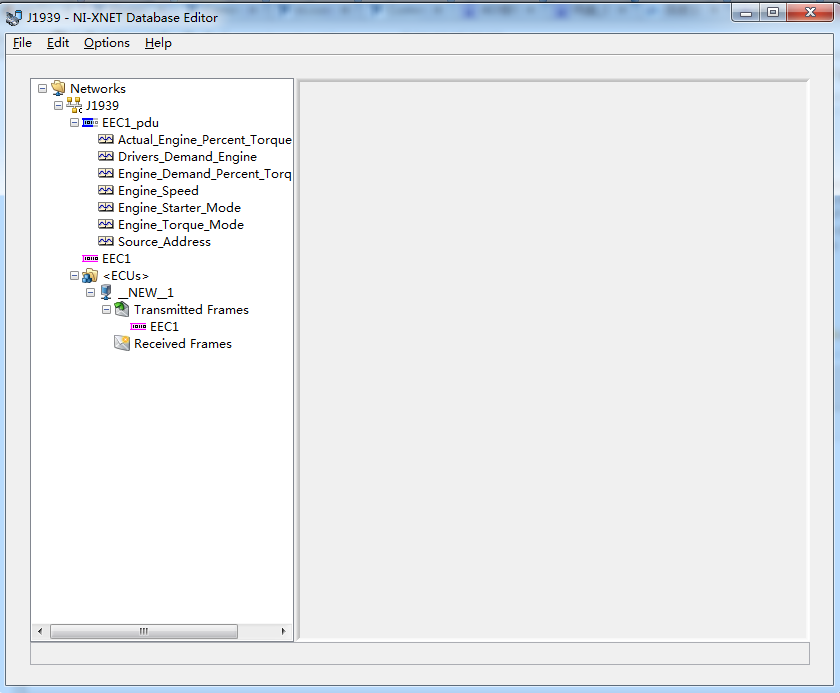Select the Drivers_Demand_Engine signal
The width and height of the screenshot is (840, 693).
tap(188, 157)
